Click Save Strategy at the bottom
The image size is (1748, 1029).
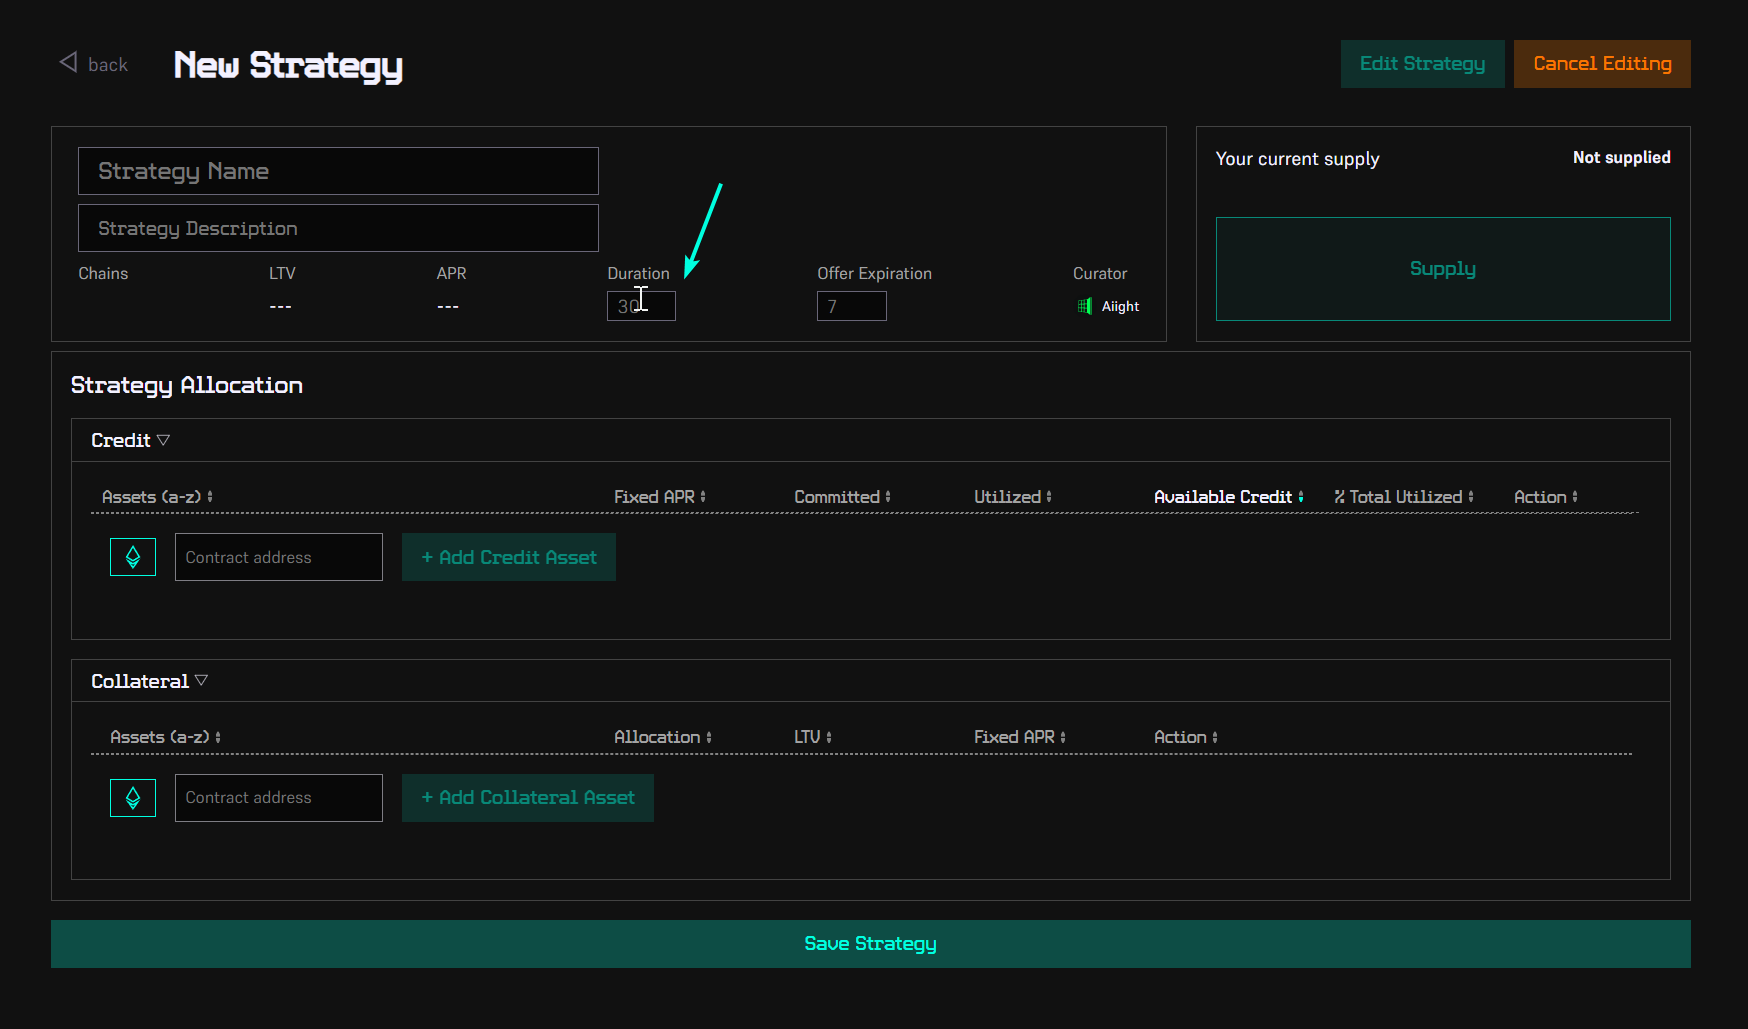click(870, 943)
